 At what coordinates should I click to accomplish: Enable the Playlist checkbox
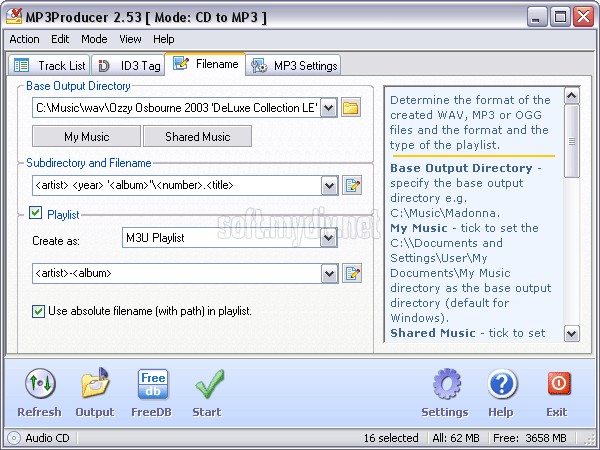(36, 212)
